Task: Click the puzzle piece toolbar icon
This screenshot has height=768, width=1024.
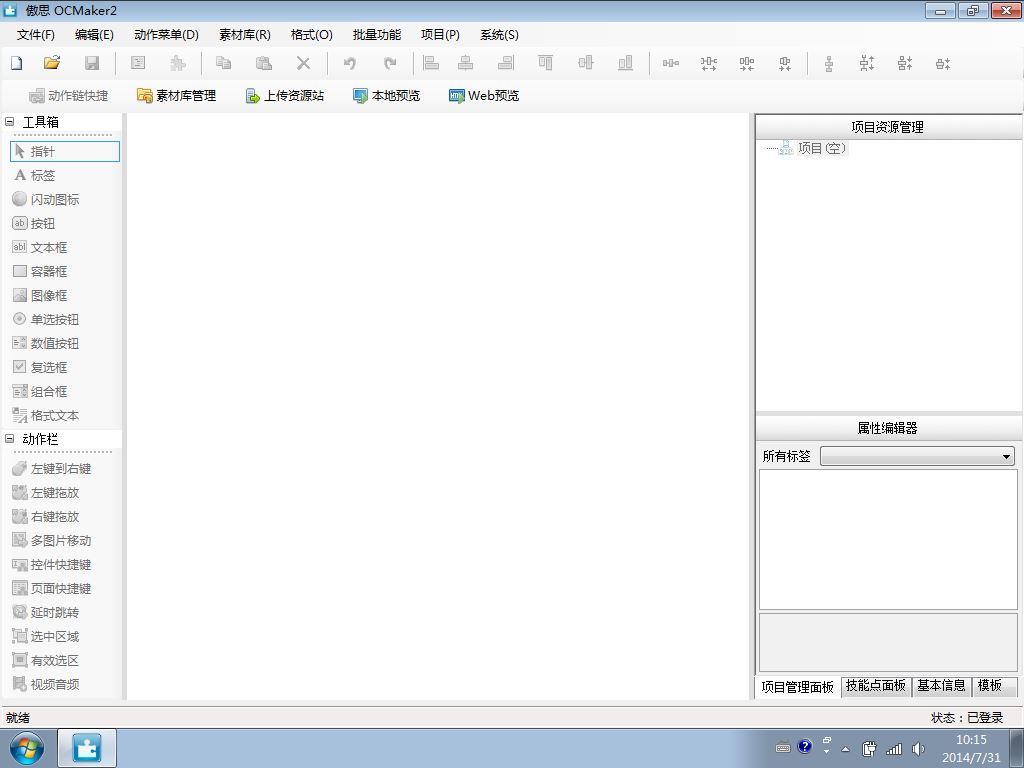Action: click(178, 63)
